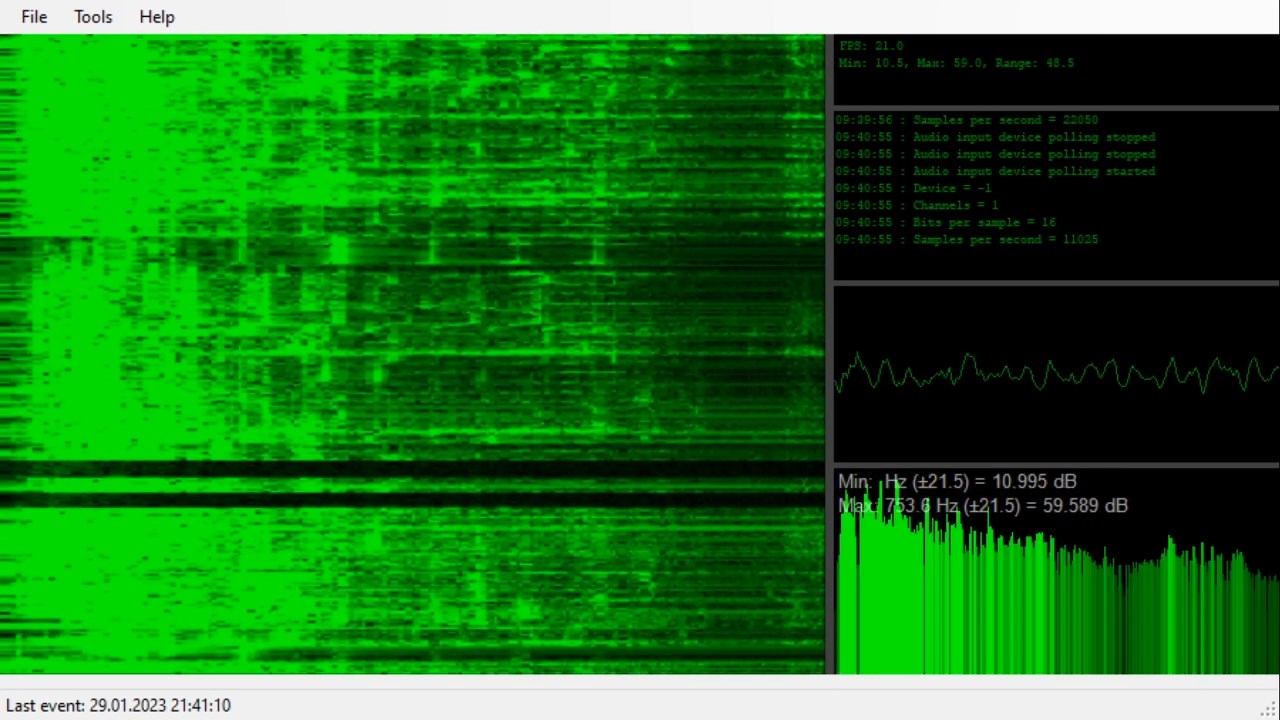Click the frequency spectrum bar graph
This screenshot has width=1280, height=720.
pos(1056,571)
